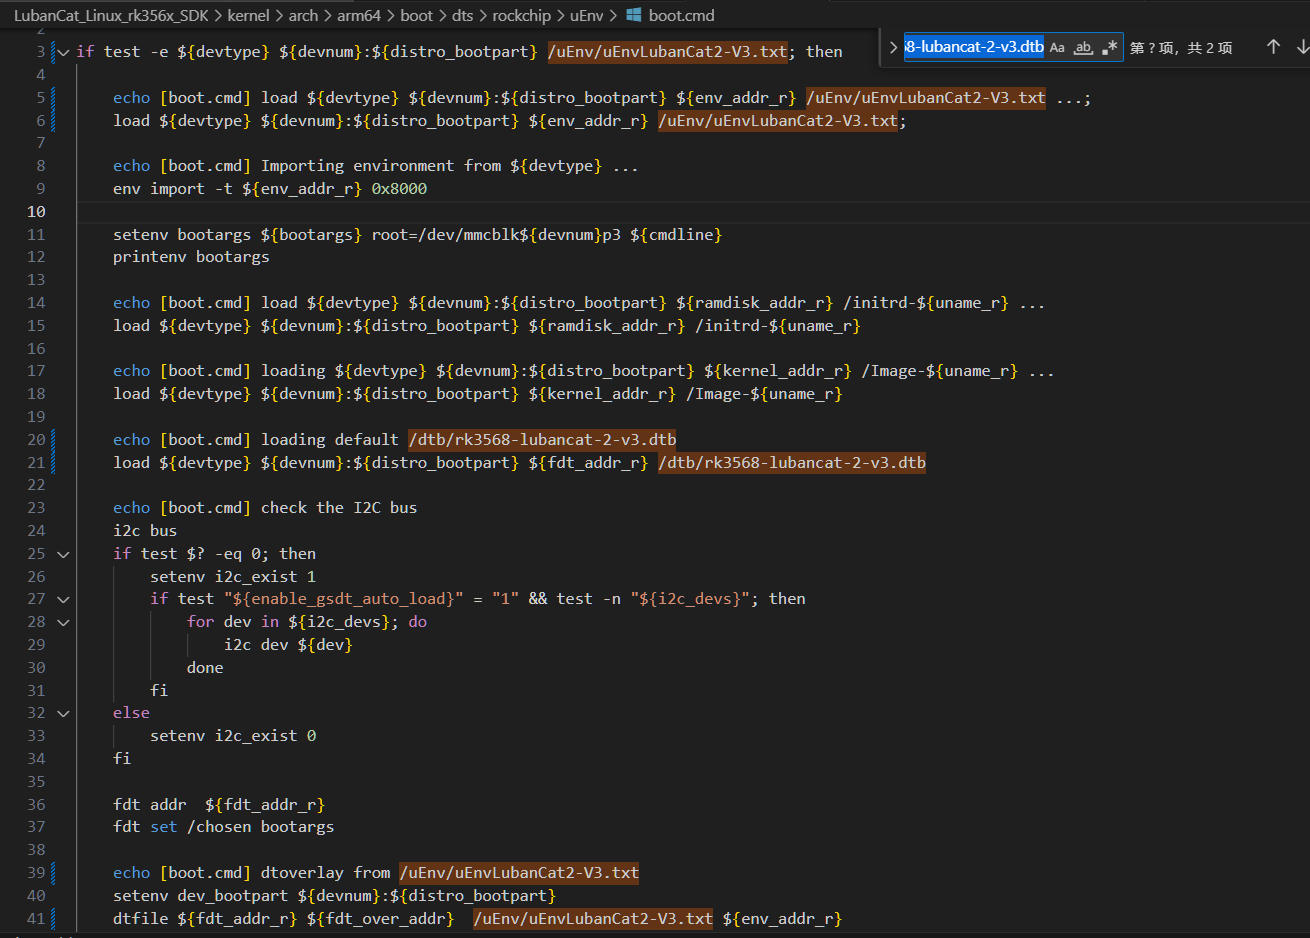Click LubanCat_Linux_rk356x_SDK breadcrumb root
This screenshot has width=1310, height=938.
pyautogui.click(x=111, y=15)
